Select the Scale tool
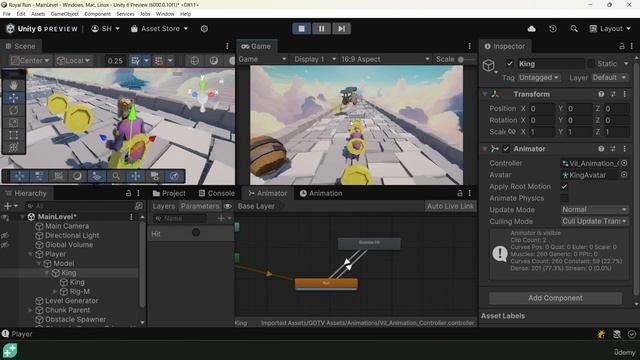 coord(13,122)
